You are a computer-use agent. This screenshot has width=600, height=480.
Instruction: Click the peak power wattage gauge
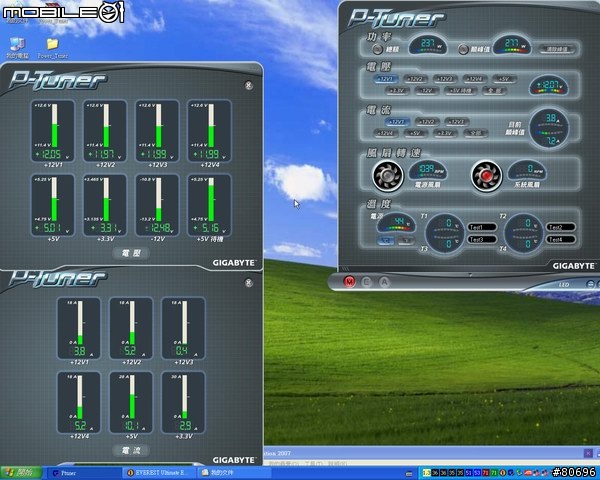pos(512,44)
